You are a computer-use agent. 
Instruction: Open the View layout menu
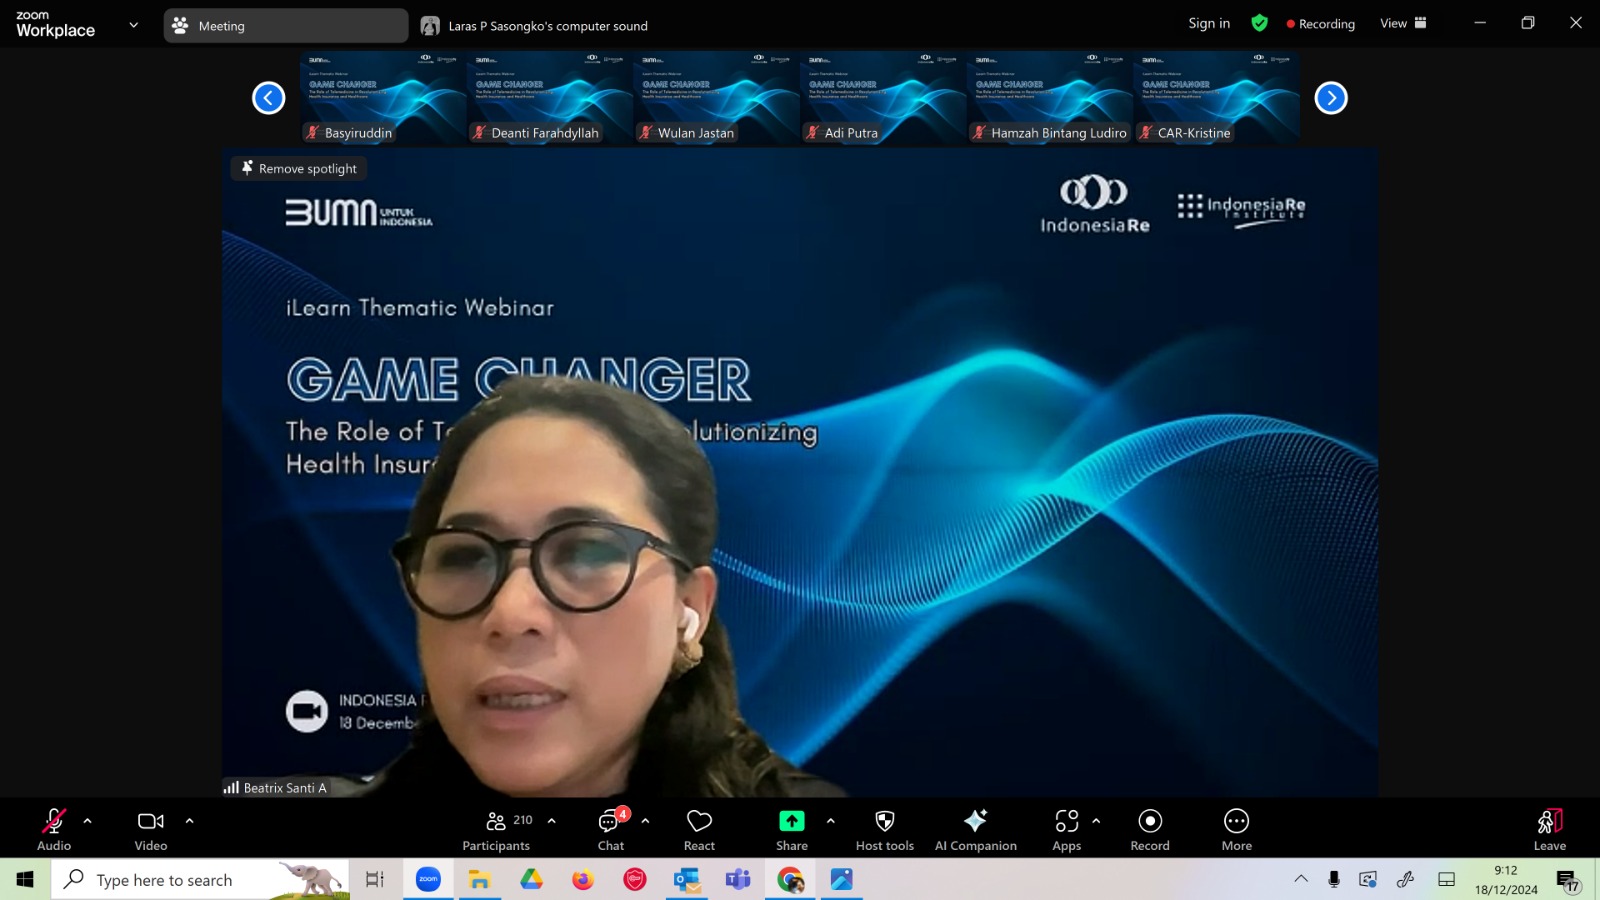[x=1403, y=23]
